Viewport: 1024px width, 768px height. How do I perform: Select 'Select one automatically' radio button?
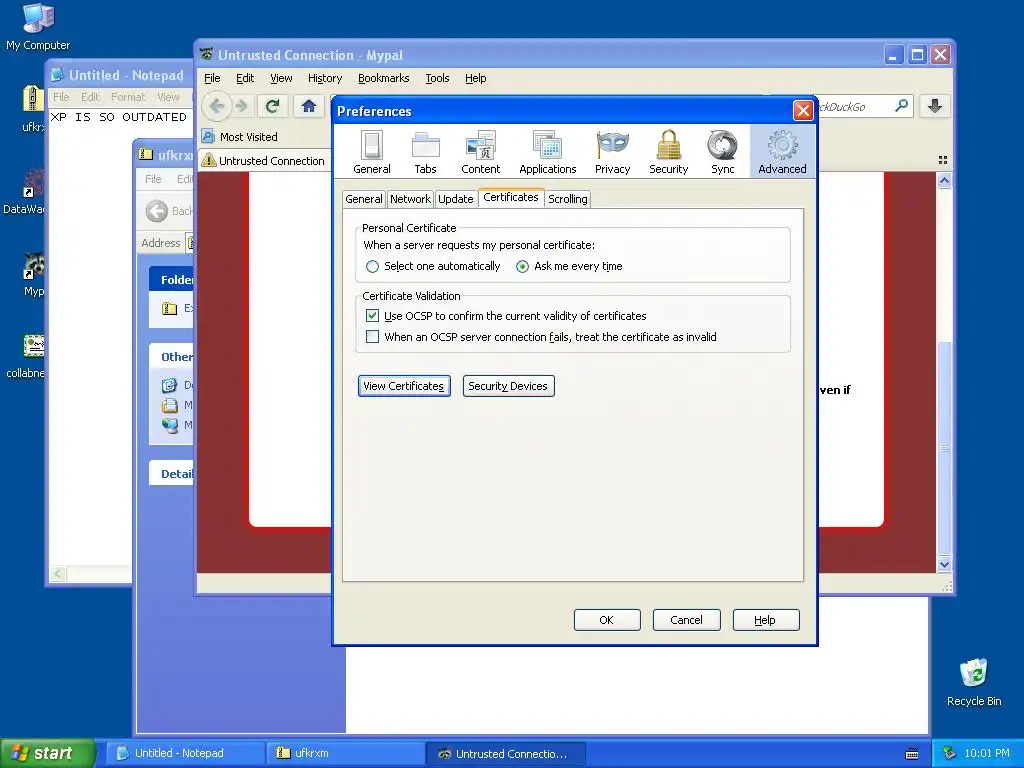[x=372, y=266]
